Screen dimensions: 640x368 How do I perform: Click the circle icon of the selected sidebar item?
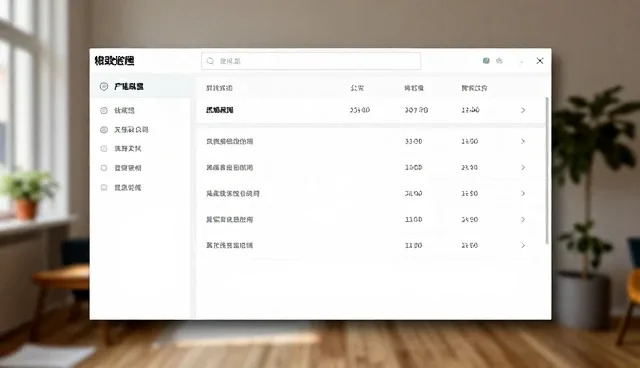pos(104,86)
